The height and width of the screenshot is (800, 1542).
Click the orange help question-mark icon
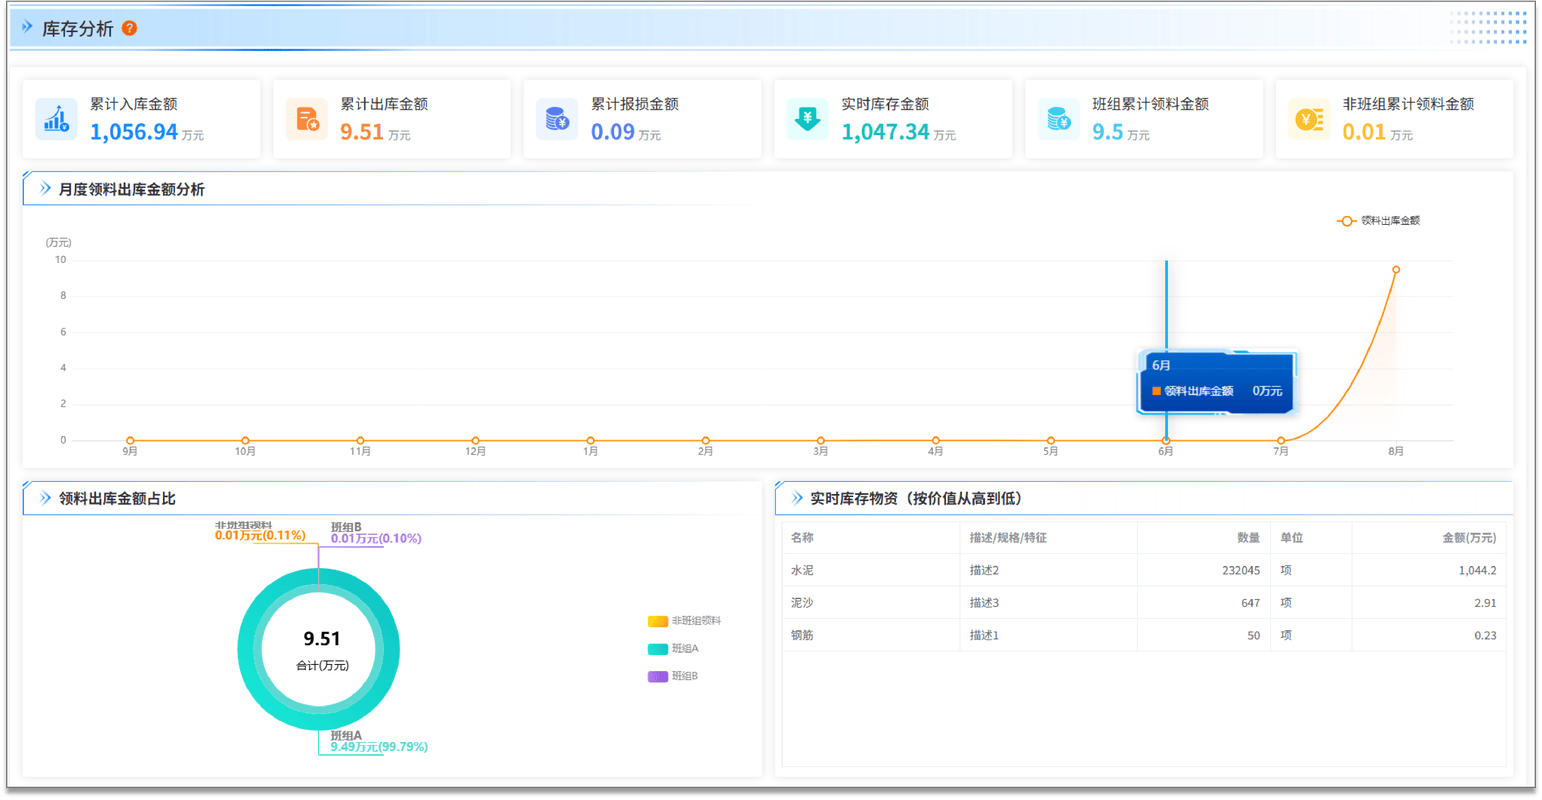point(129,28)
